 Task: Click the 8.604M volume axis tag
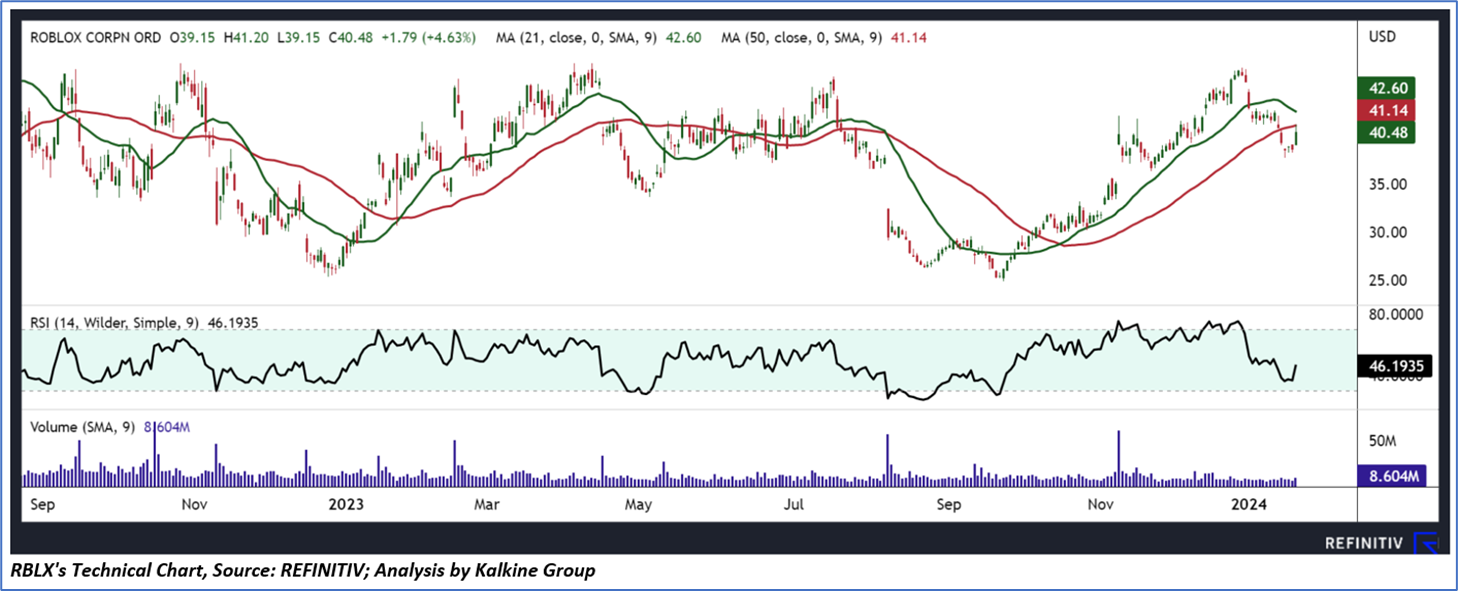(x=1391, y=476)
